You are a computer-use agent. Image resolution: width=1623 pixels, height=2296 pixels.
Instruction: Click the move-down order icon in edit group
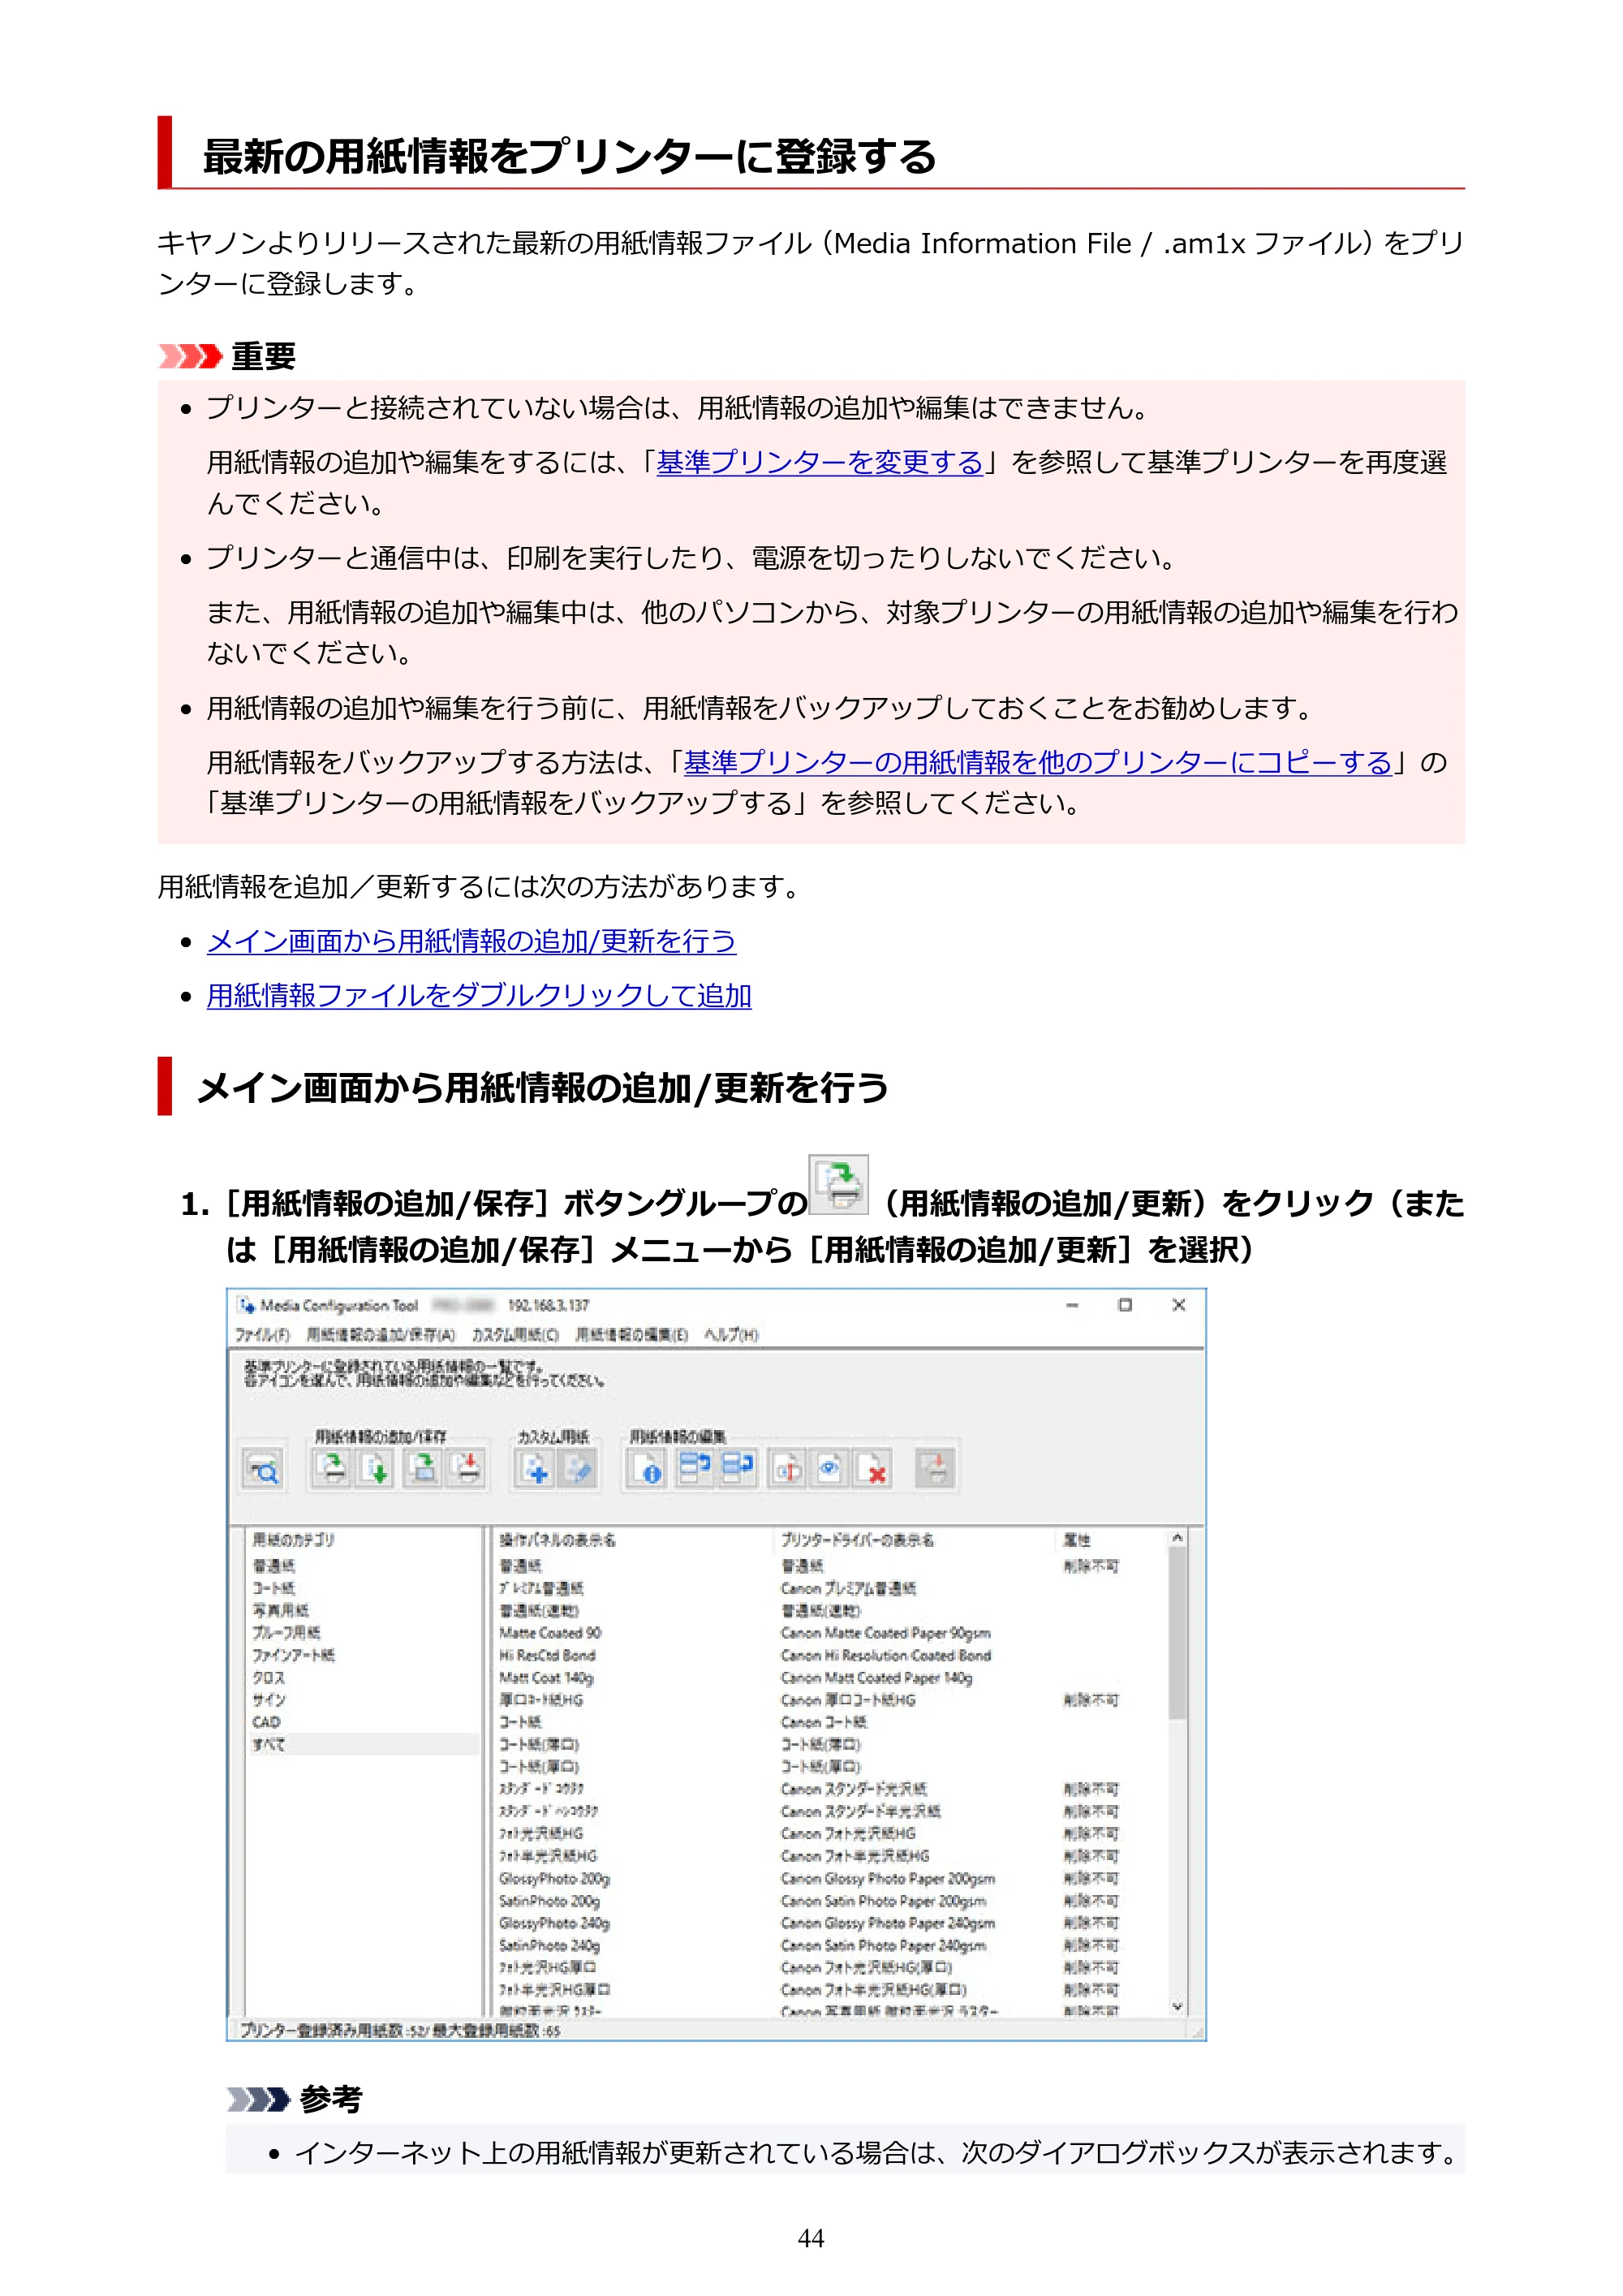pos(738,1469)
